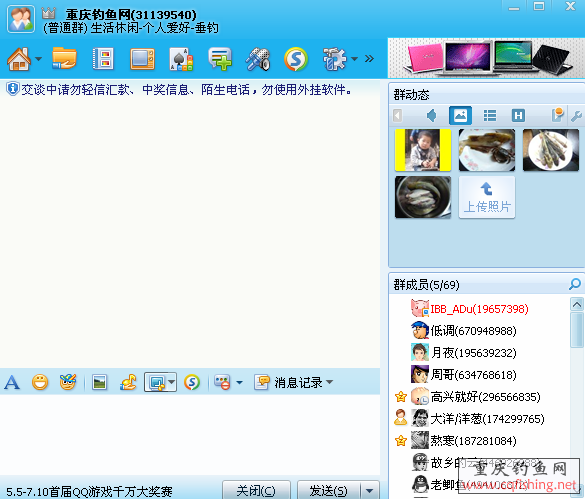585x499 pixels.
Task: Click the 上传照片 upload photo button
Action: pos(487,197)
